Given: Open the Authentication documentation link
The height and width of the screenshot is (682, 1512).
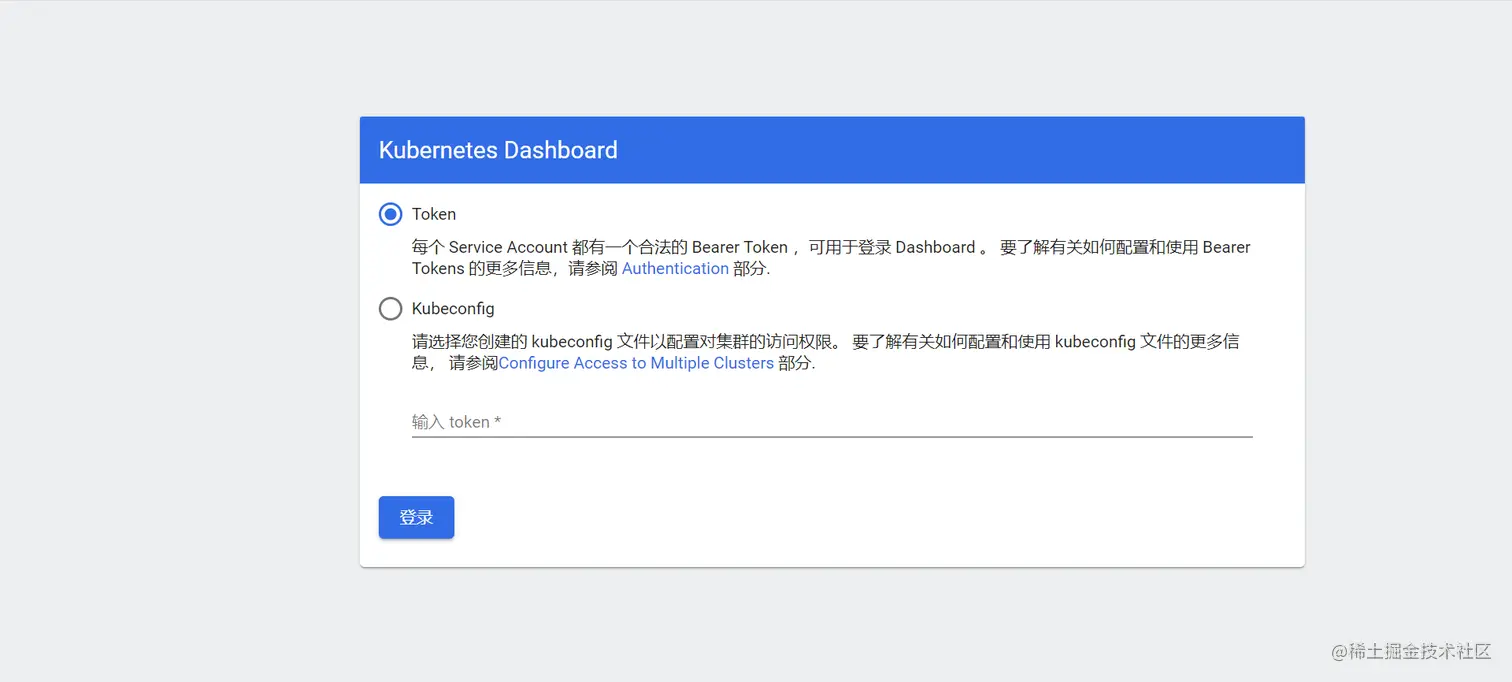Looking at the screenshot, I should tap(675, 268).
